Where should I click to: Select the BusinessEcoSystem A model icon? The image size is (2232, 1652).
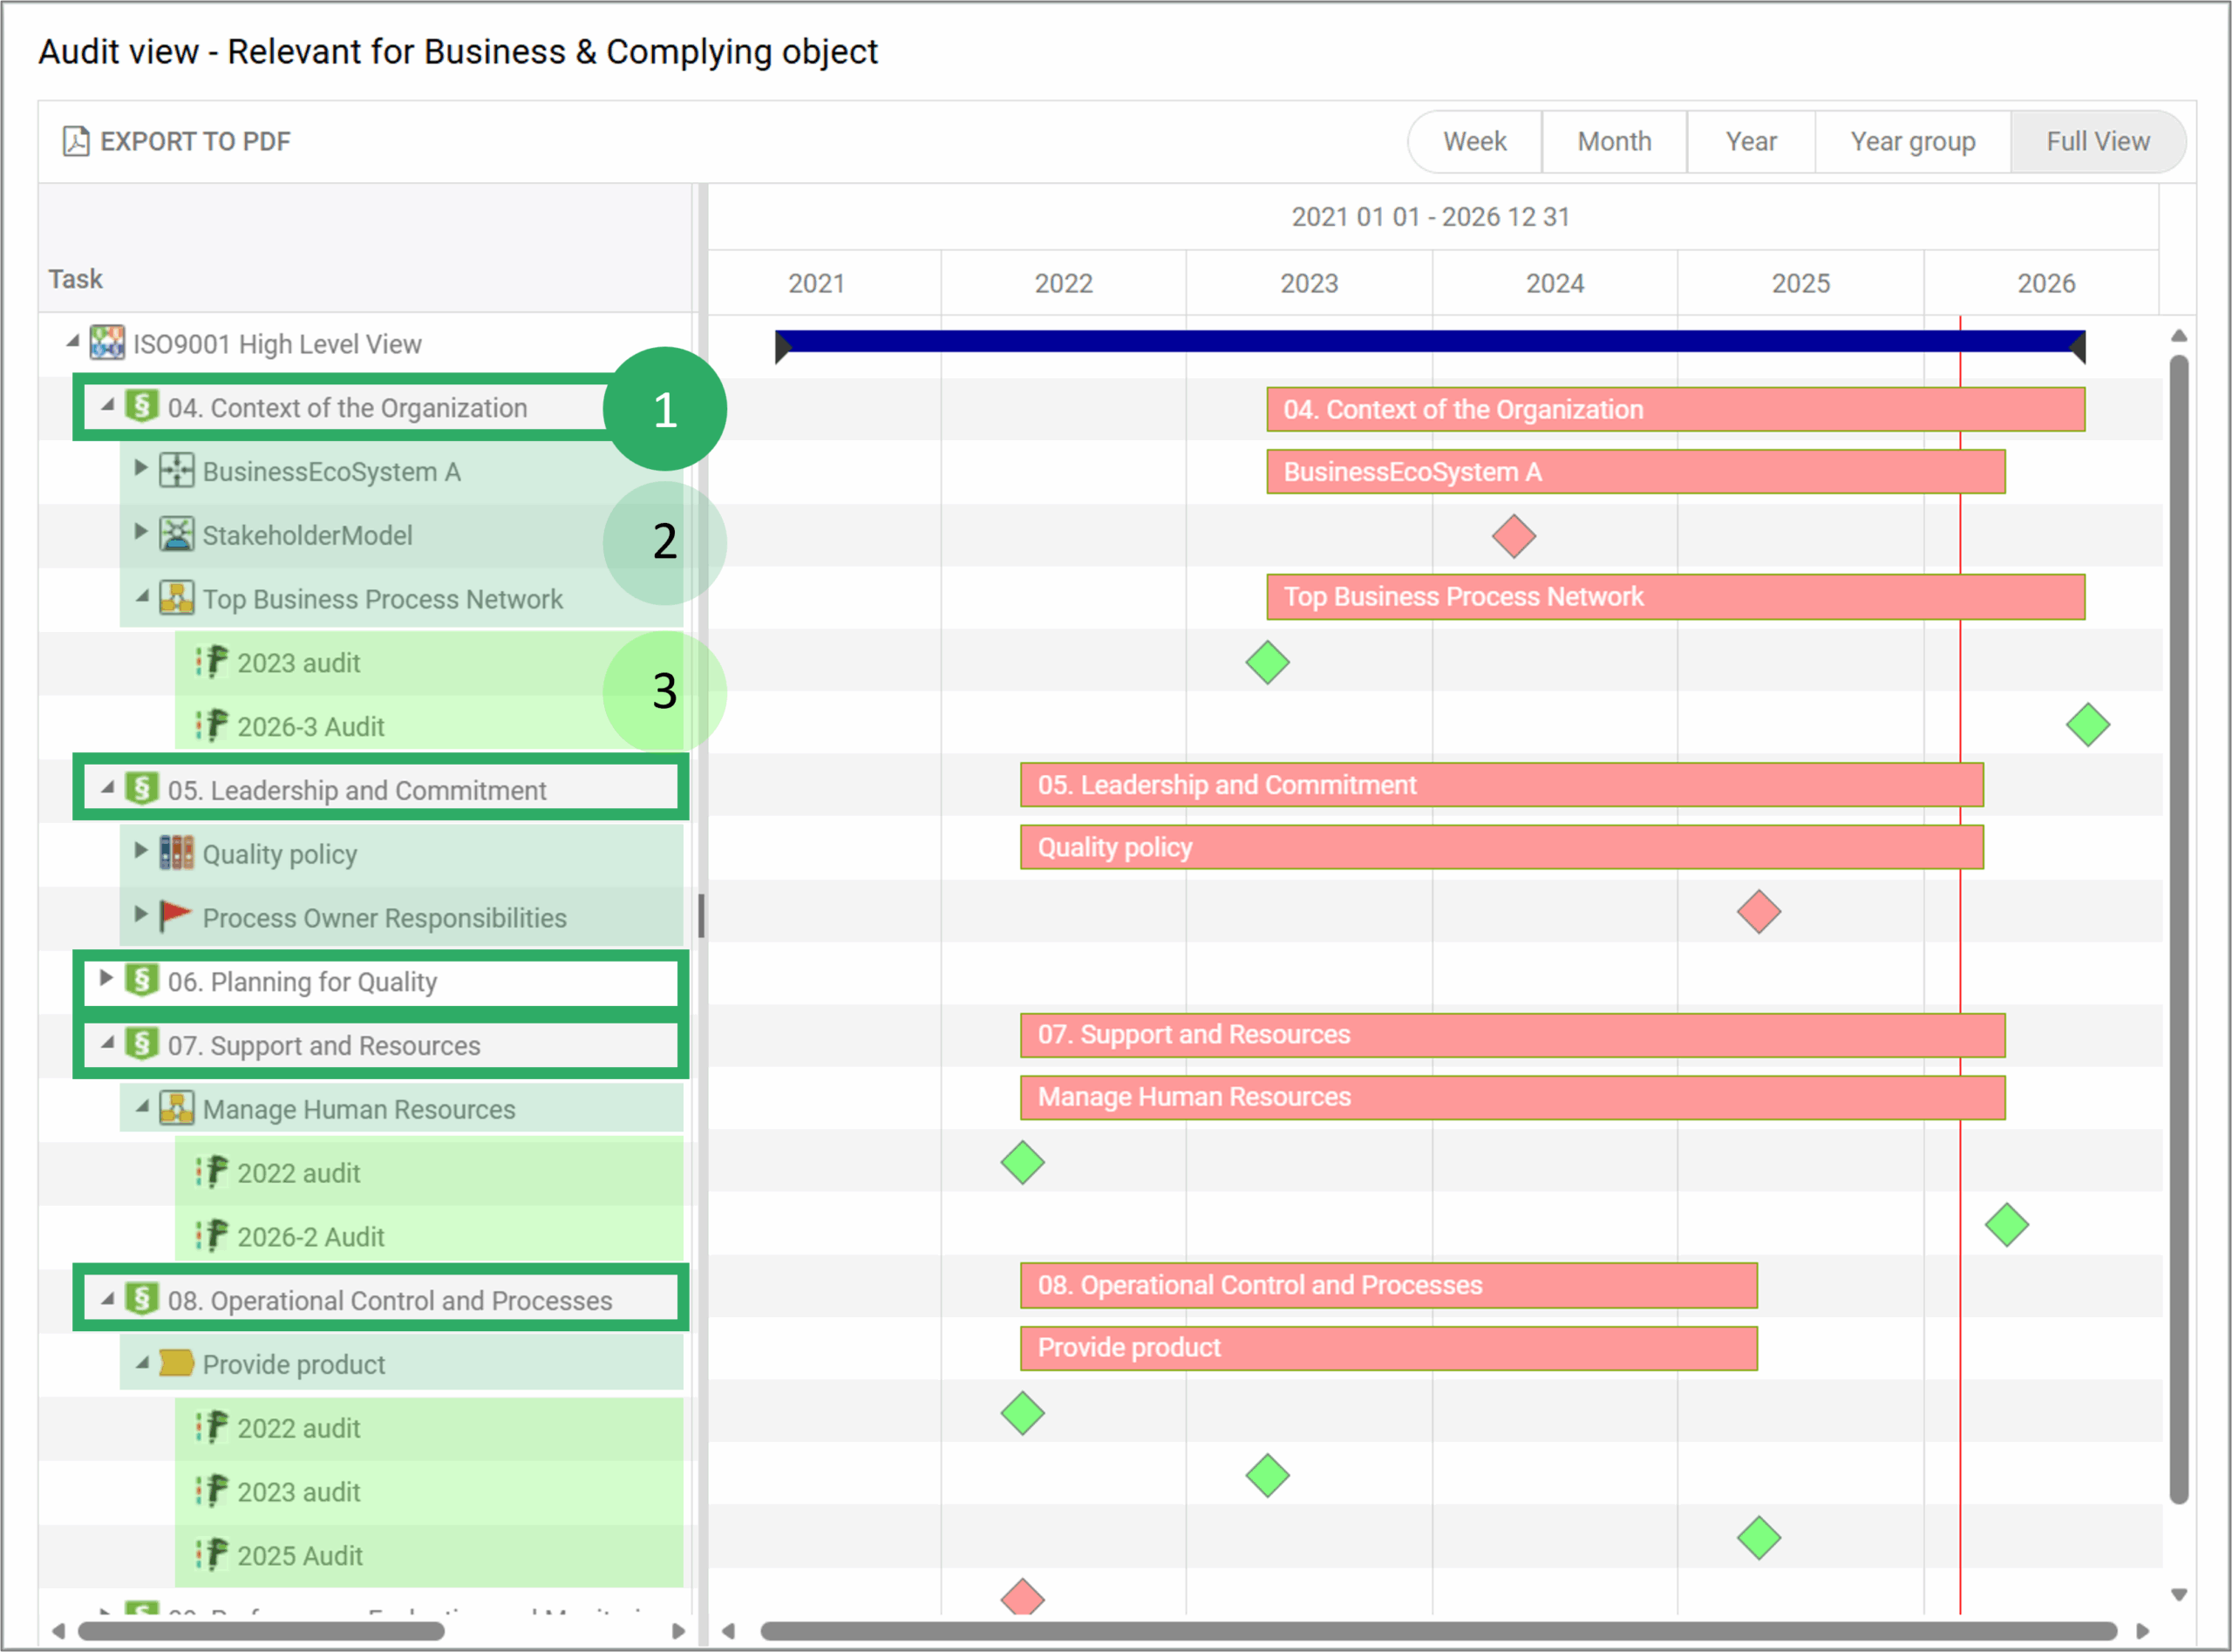point(176,471)
